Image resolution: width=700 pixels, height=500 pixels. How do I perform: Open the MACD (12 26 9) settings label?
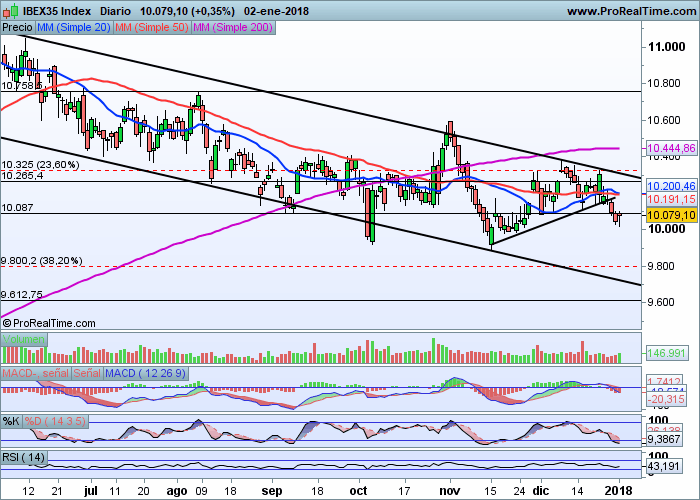146,373
